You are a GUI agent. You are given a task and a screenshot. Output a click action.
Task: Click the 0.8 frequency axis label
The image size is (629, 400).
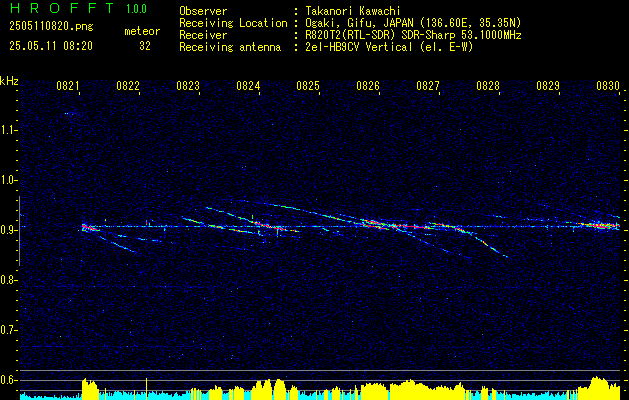[8, 280]
